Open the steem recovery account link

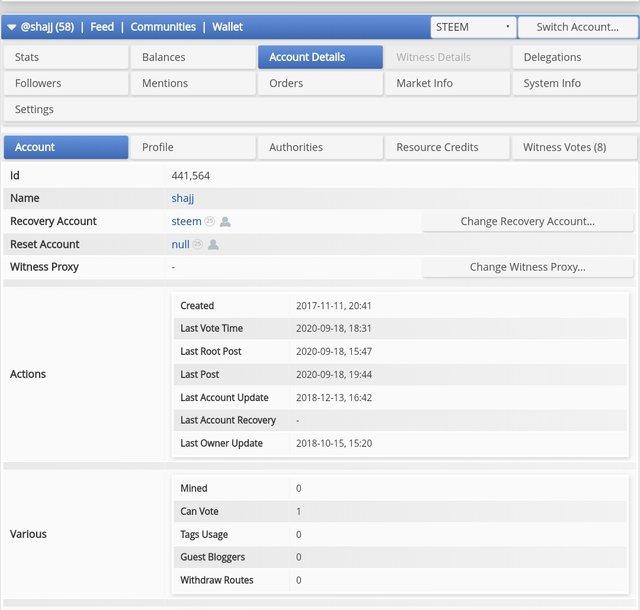point(186,221)
